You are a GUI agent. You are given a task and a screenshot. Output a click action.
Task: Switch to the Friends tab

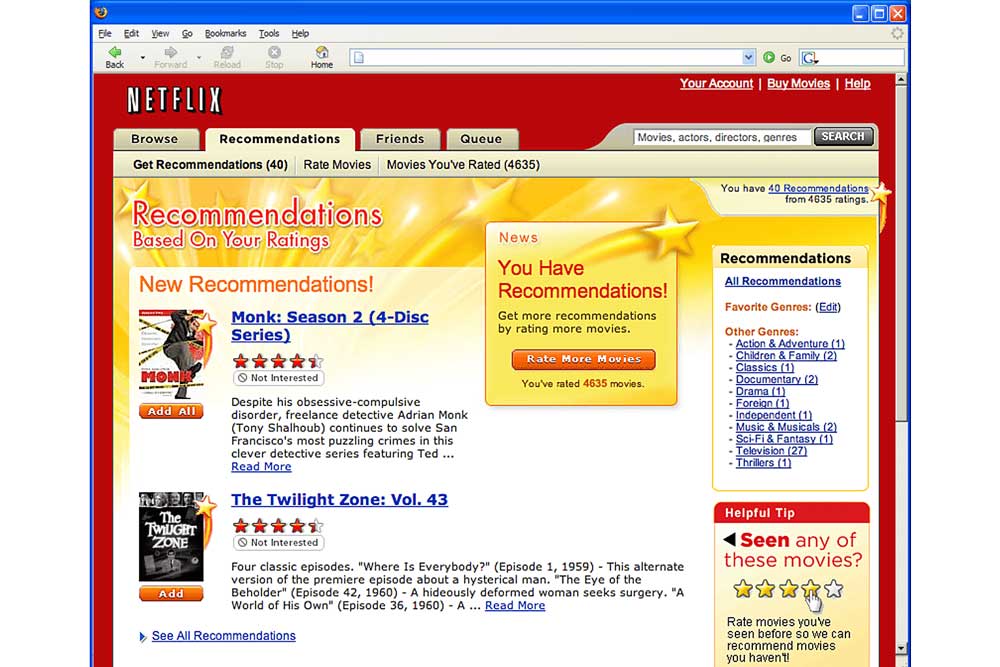click(400, 139)
